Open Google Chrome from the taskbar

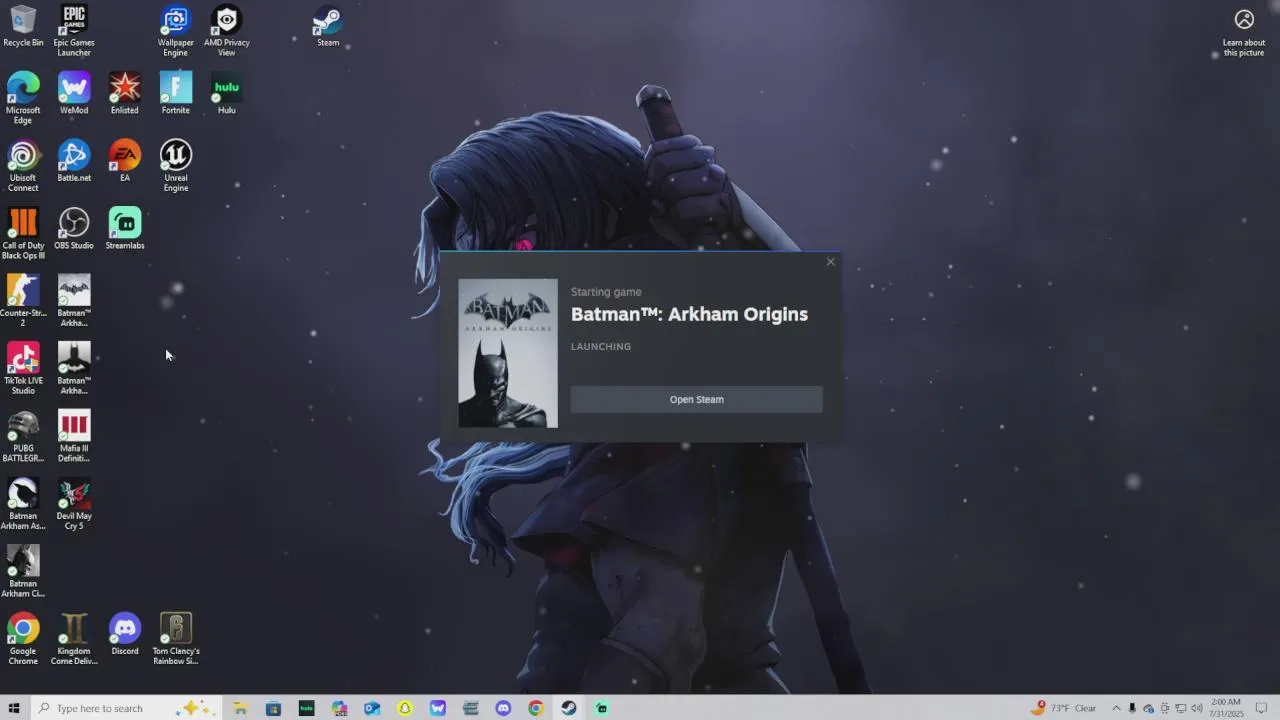click(x=536, y=708)
